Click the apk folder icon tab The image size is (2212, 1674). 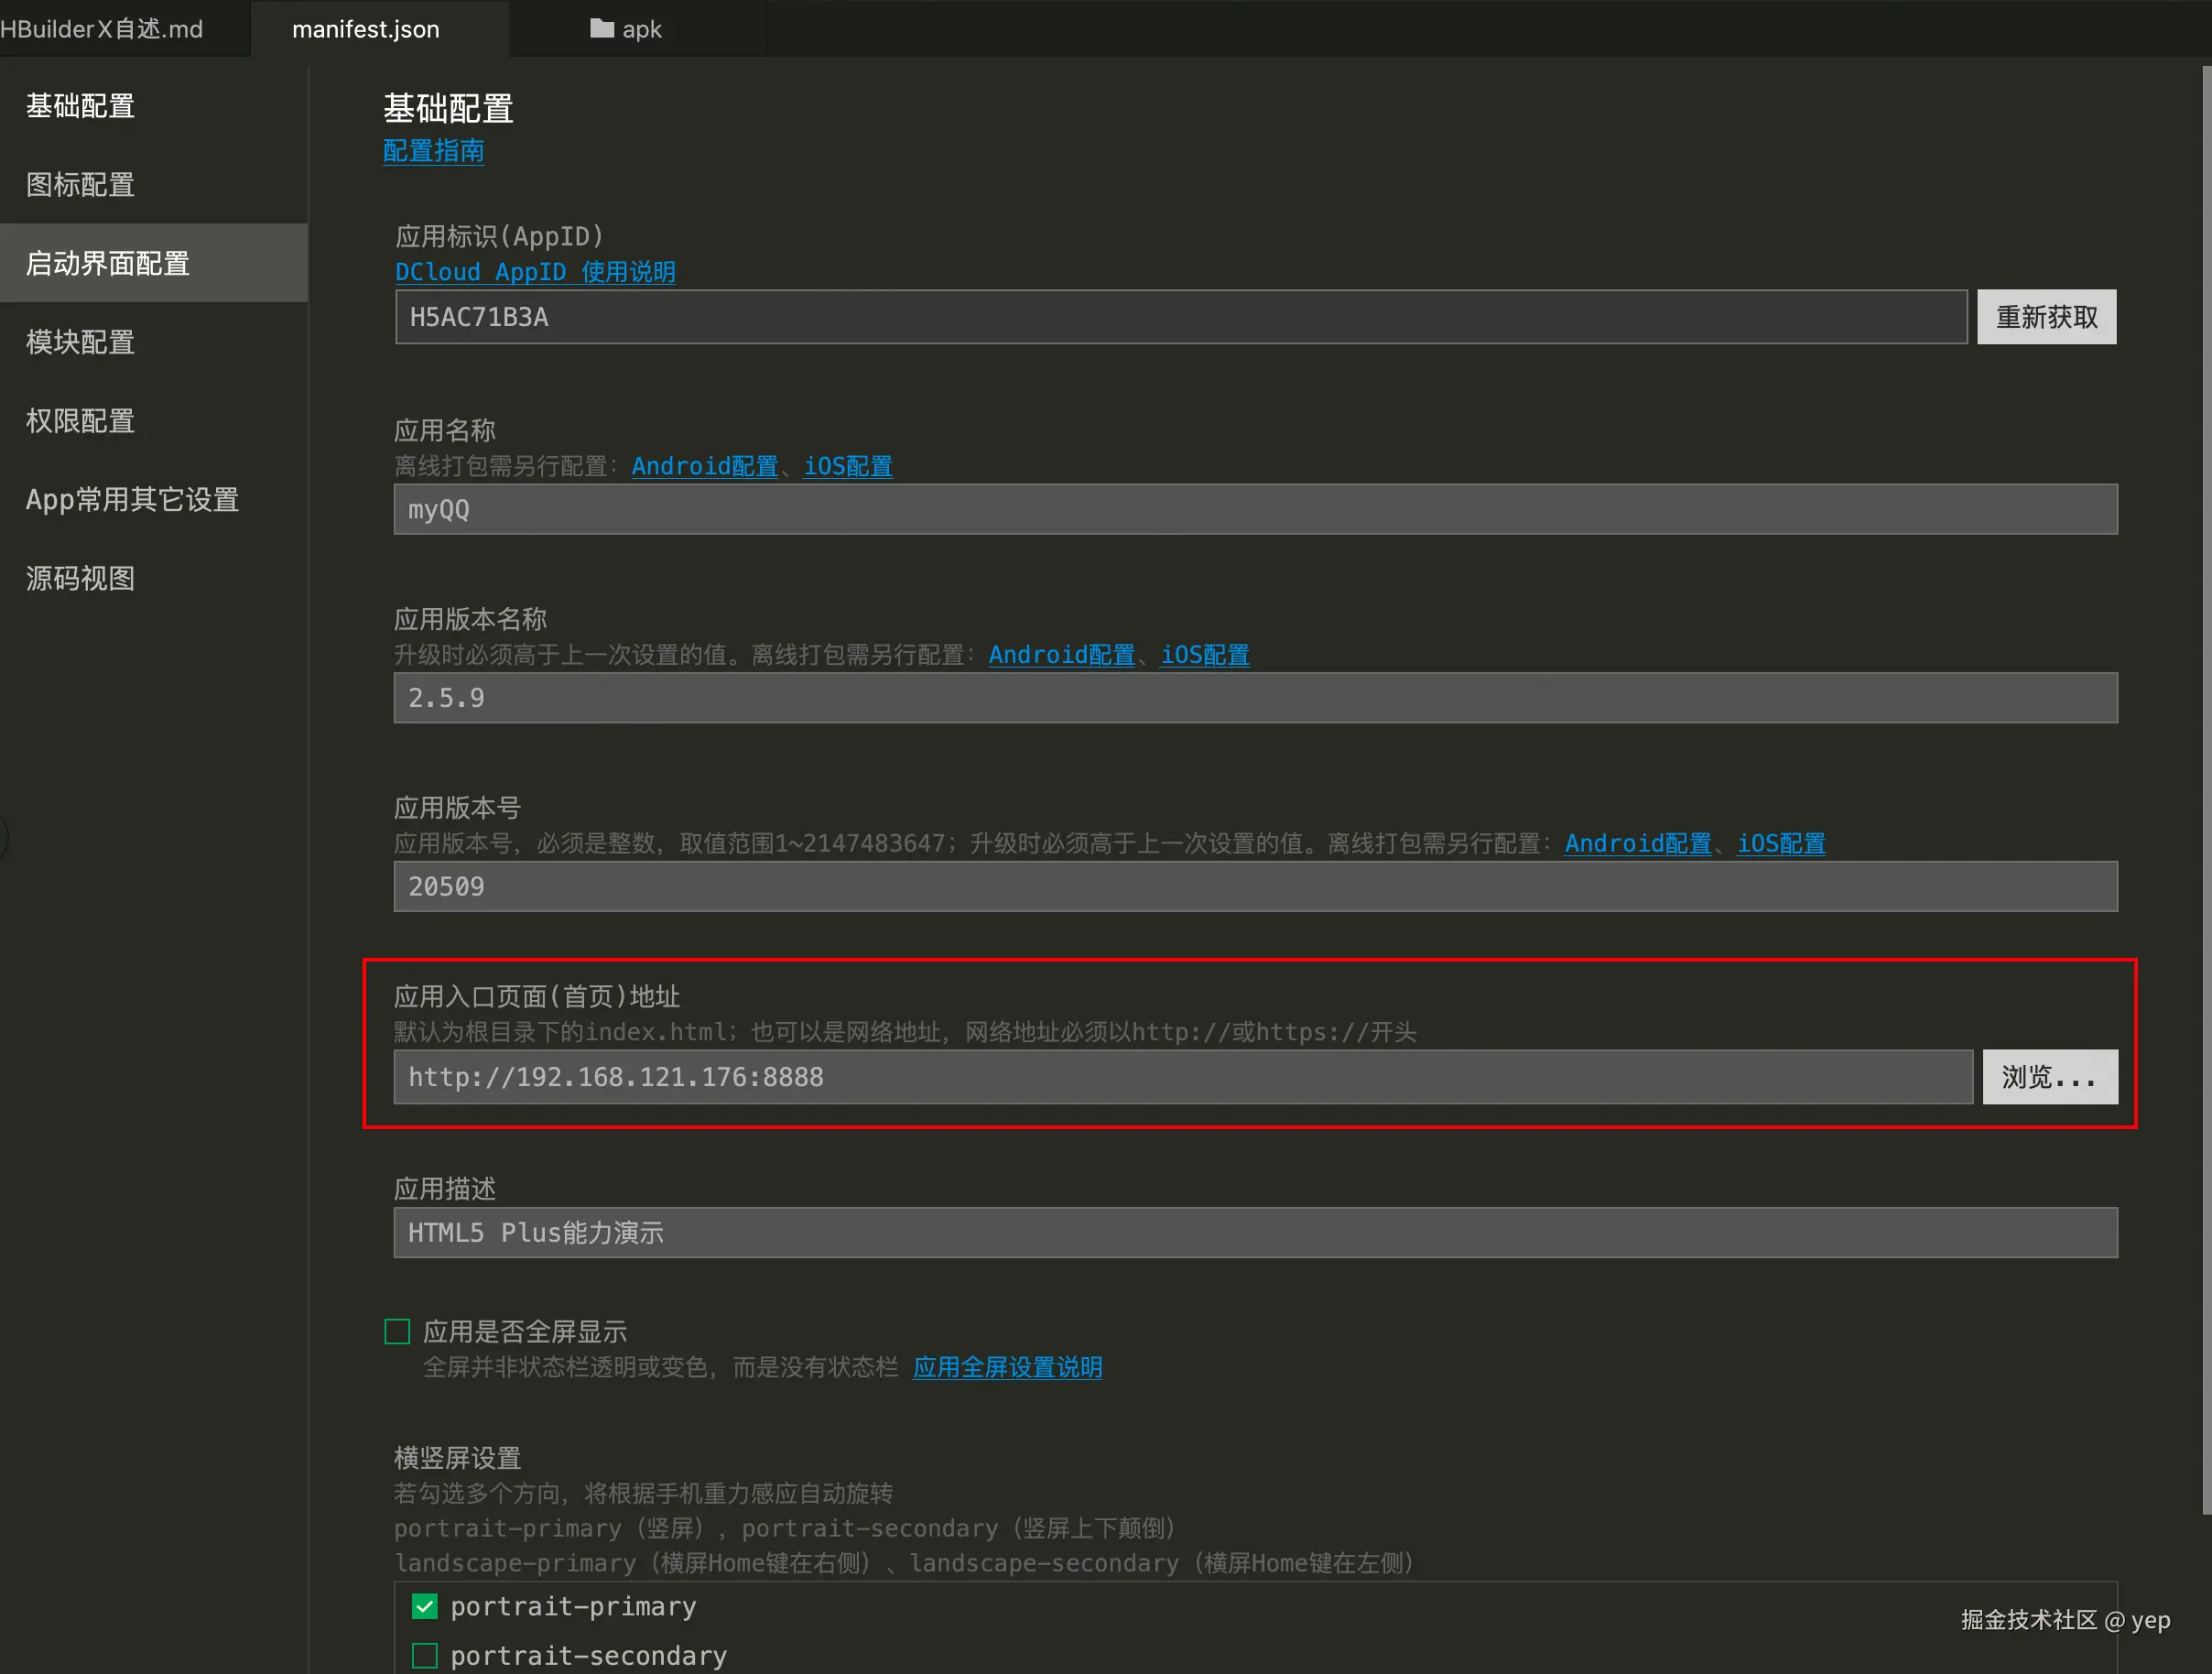coord(626,29)
